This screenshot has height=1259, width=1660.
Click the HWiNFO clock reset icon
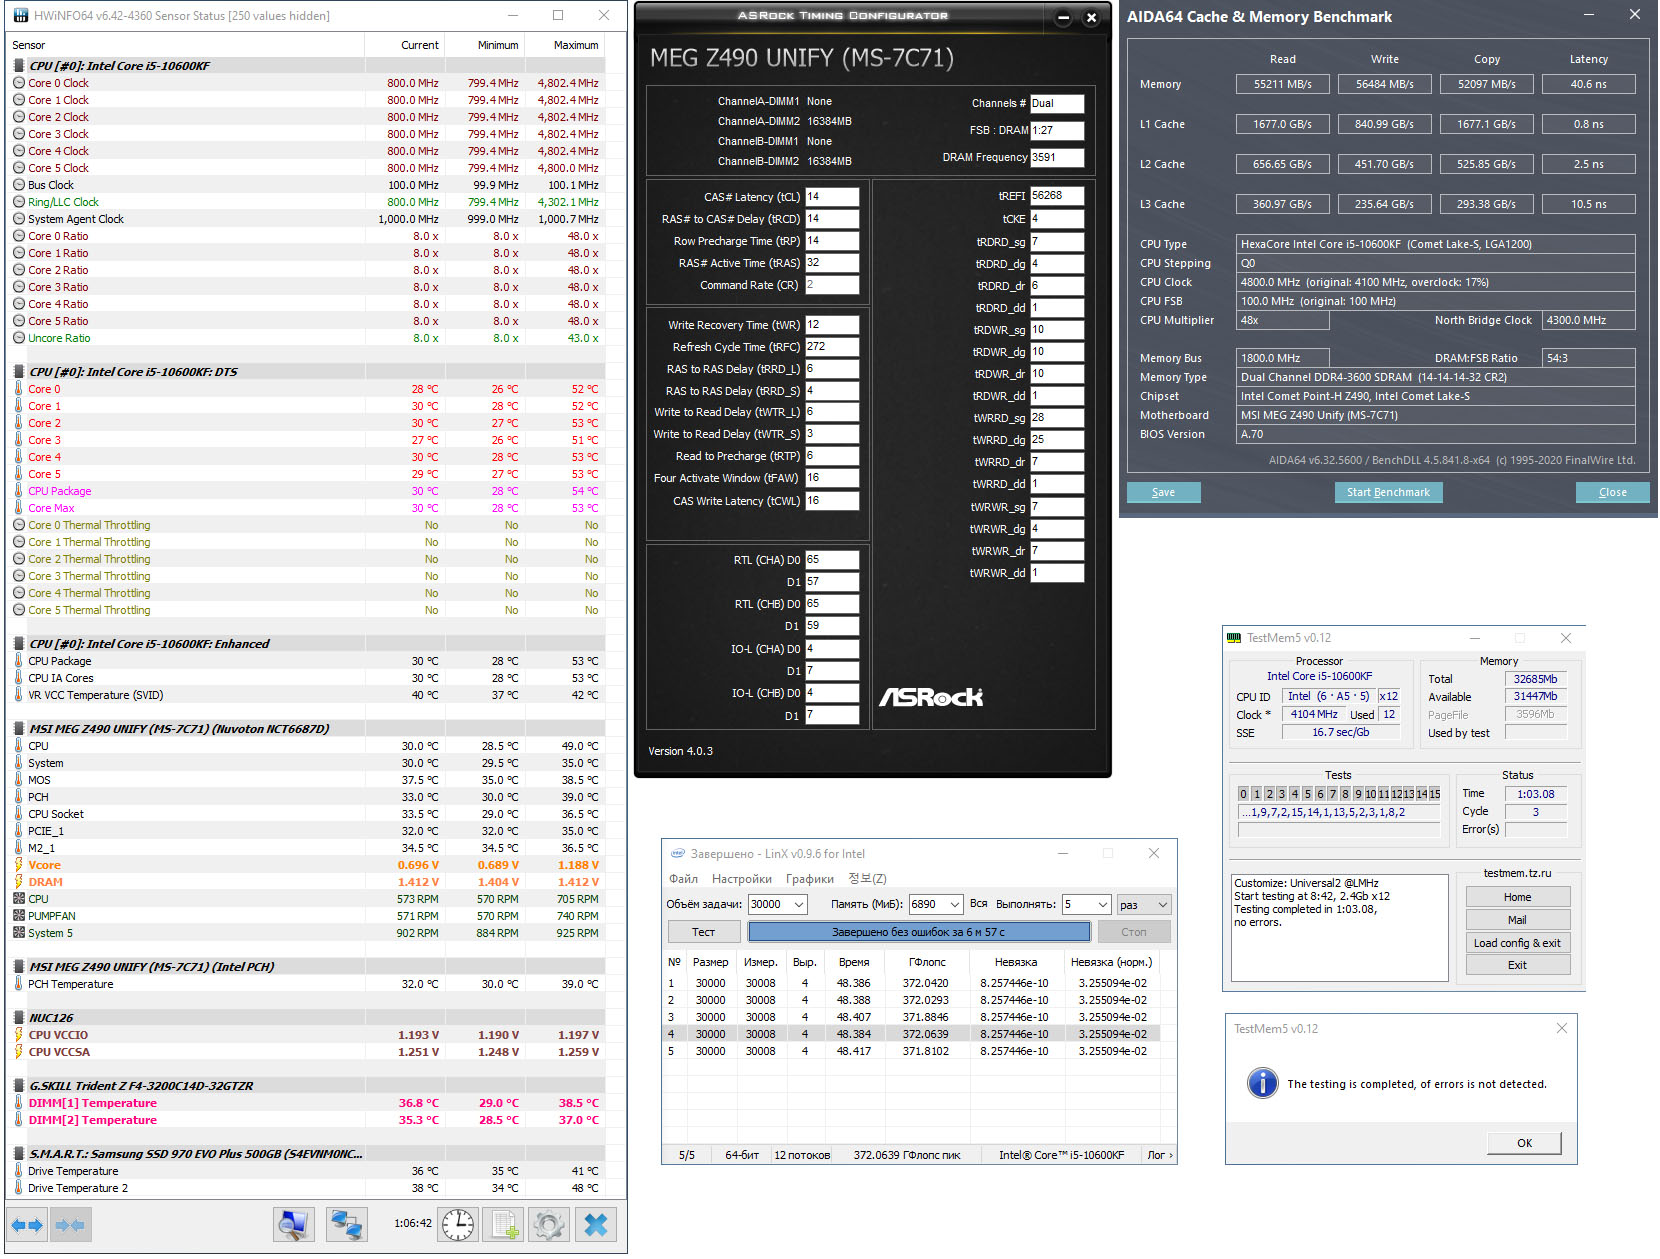[458, 1225]
